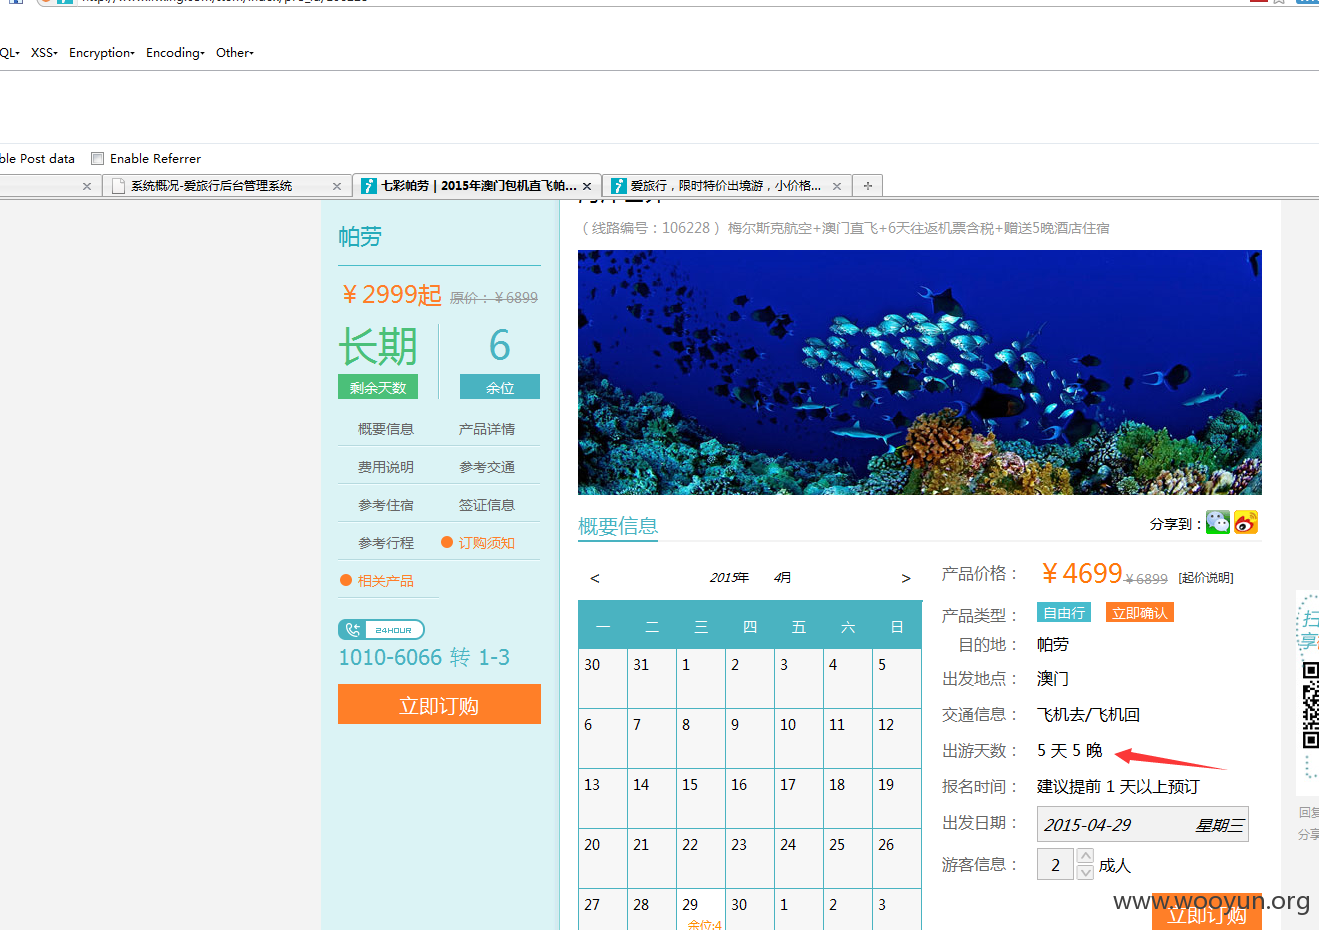This screenshot has width=1319, height=930.
Task: Select calendar date 30 in last row
Action: pyautogui.click(x=750, y=910)
